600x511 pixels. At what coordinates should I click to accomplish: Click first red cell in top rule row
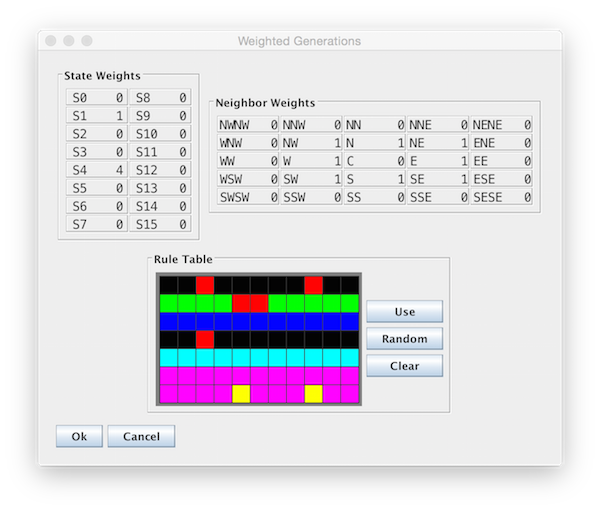point(205,285)
